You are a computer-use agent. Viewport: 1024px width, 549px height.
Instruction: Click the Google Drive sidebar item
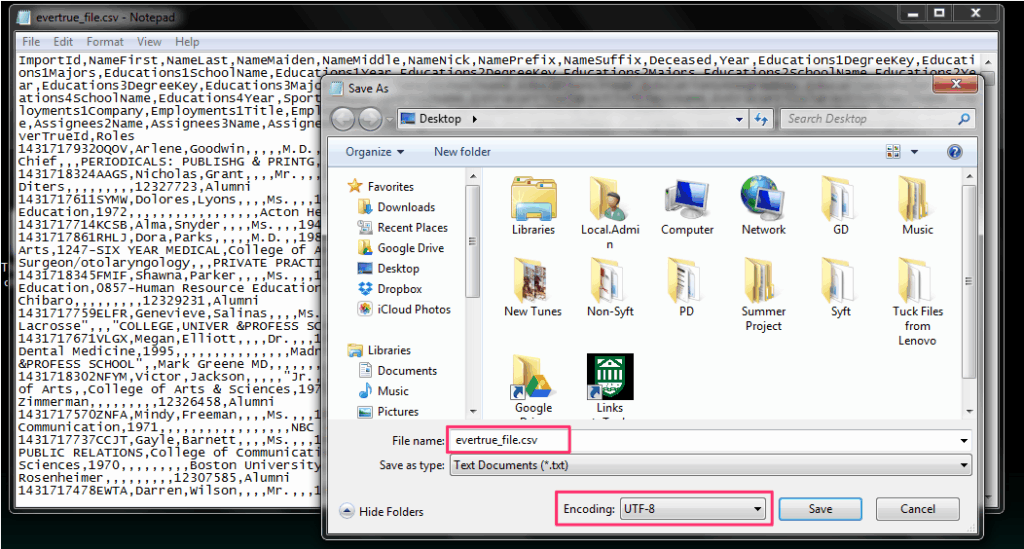410,248
